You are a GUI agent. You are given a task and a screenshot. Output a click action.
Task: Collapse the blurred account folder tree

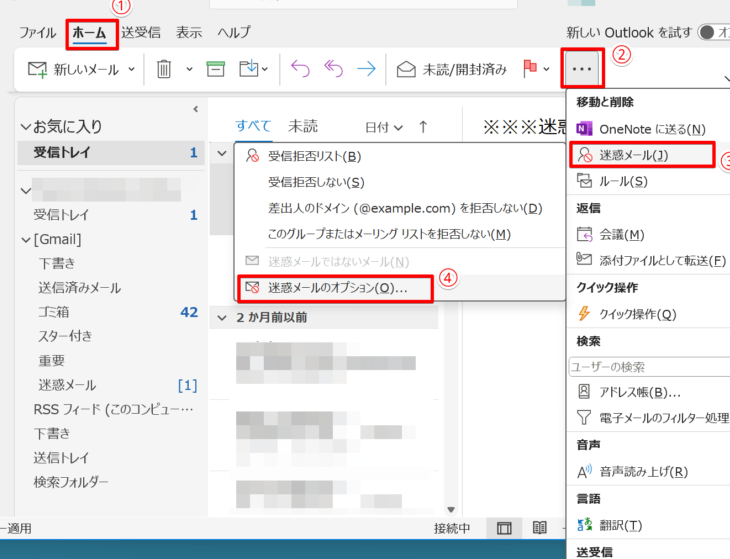(x=26, y=190)
